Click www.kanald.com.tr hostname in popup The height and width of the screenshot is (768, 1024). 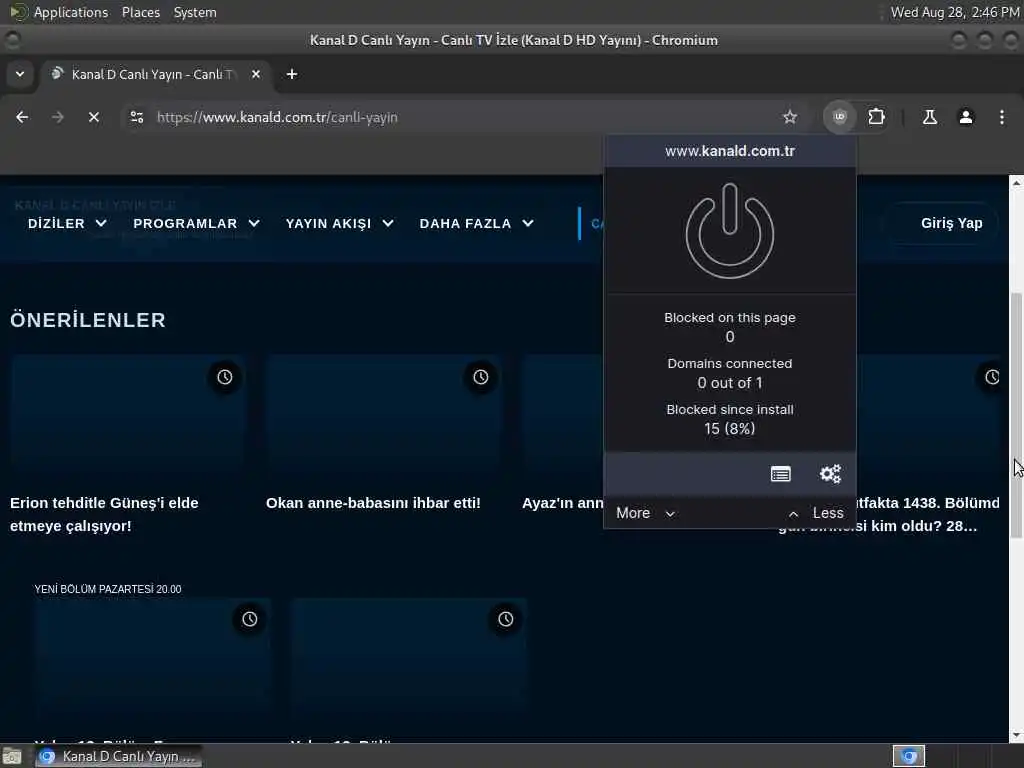[x=729, y=152]
